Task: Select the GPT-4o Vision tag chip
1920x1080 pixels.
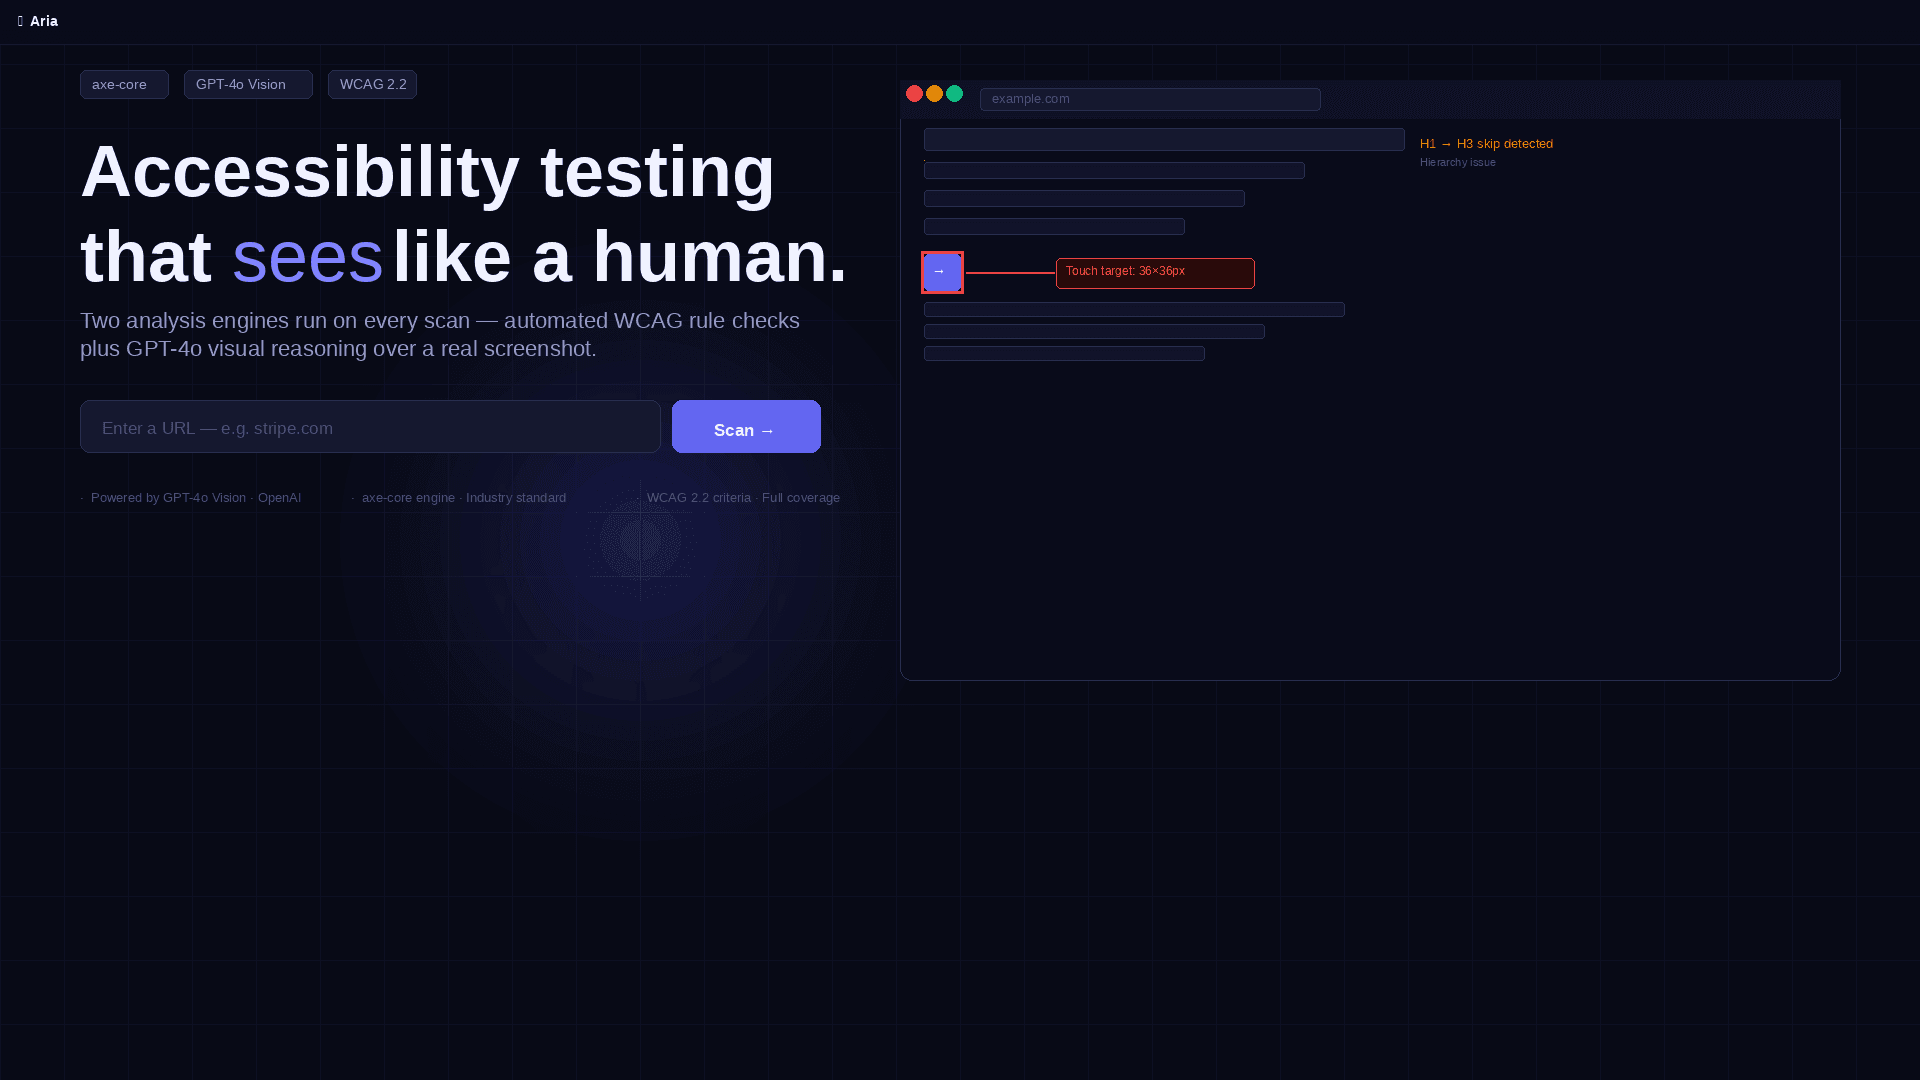Action: [x=248, y=85]
